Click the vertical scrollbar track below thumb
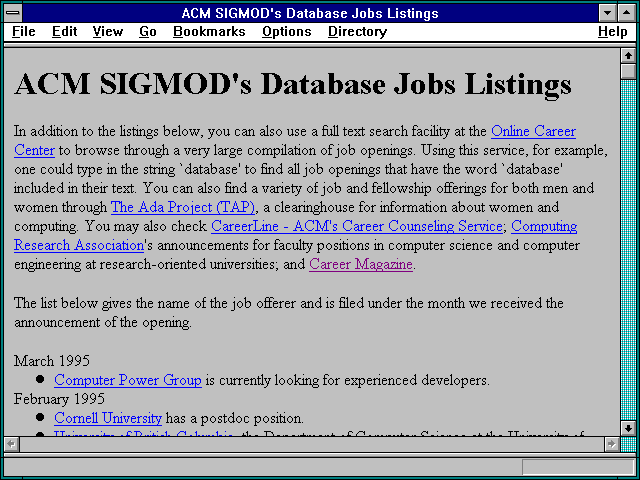This screenshot has width=640, height=480. tap(628, 250)
